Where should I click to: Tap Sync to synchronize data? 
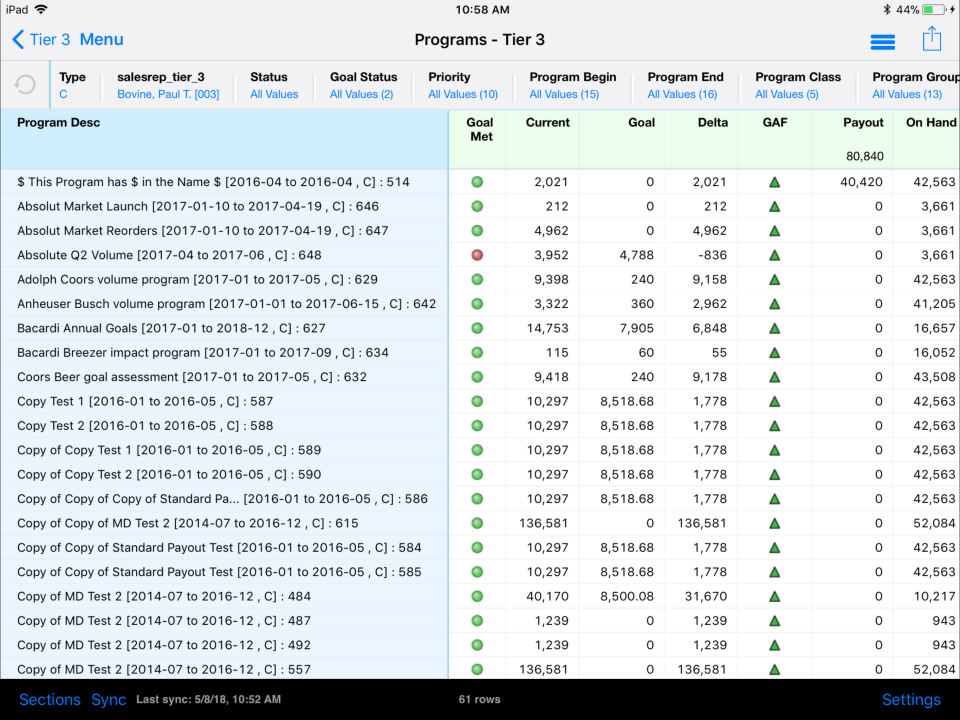(x=108, y=699)
